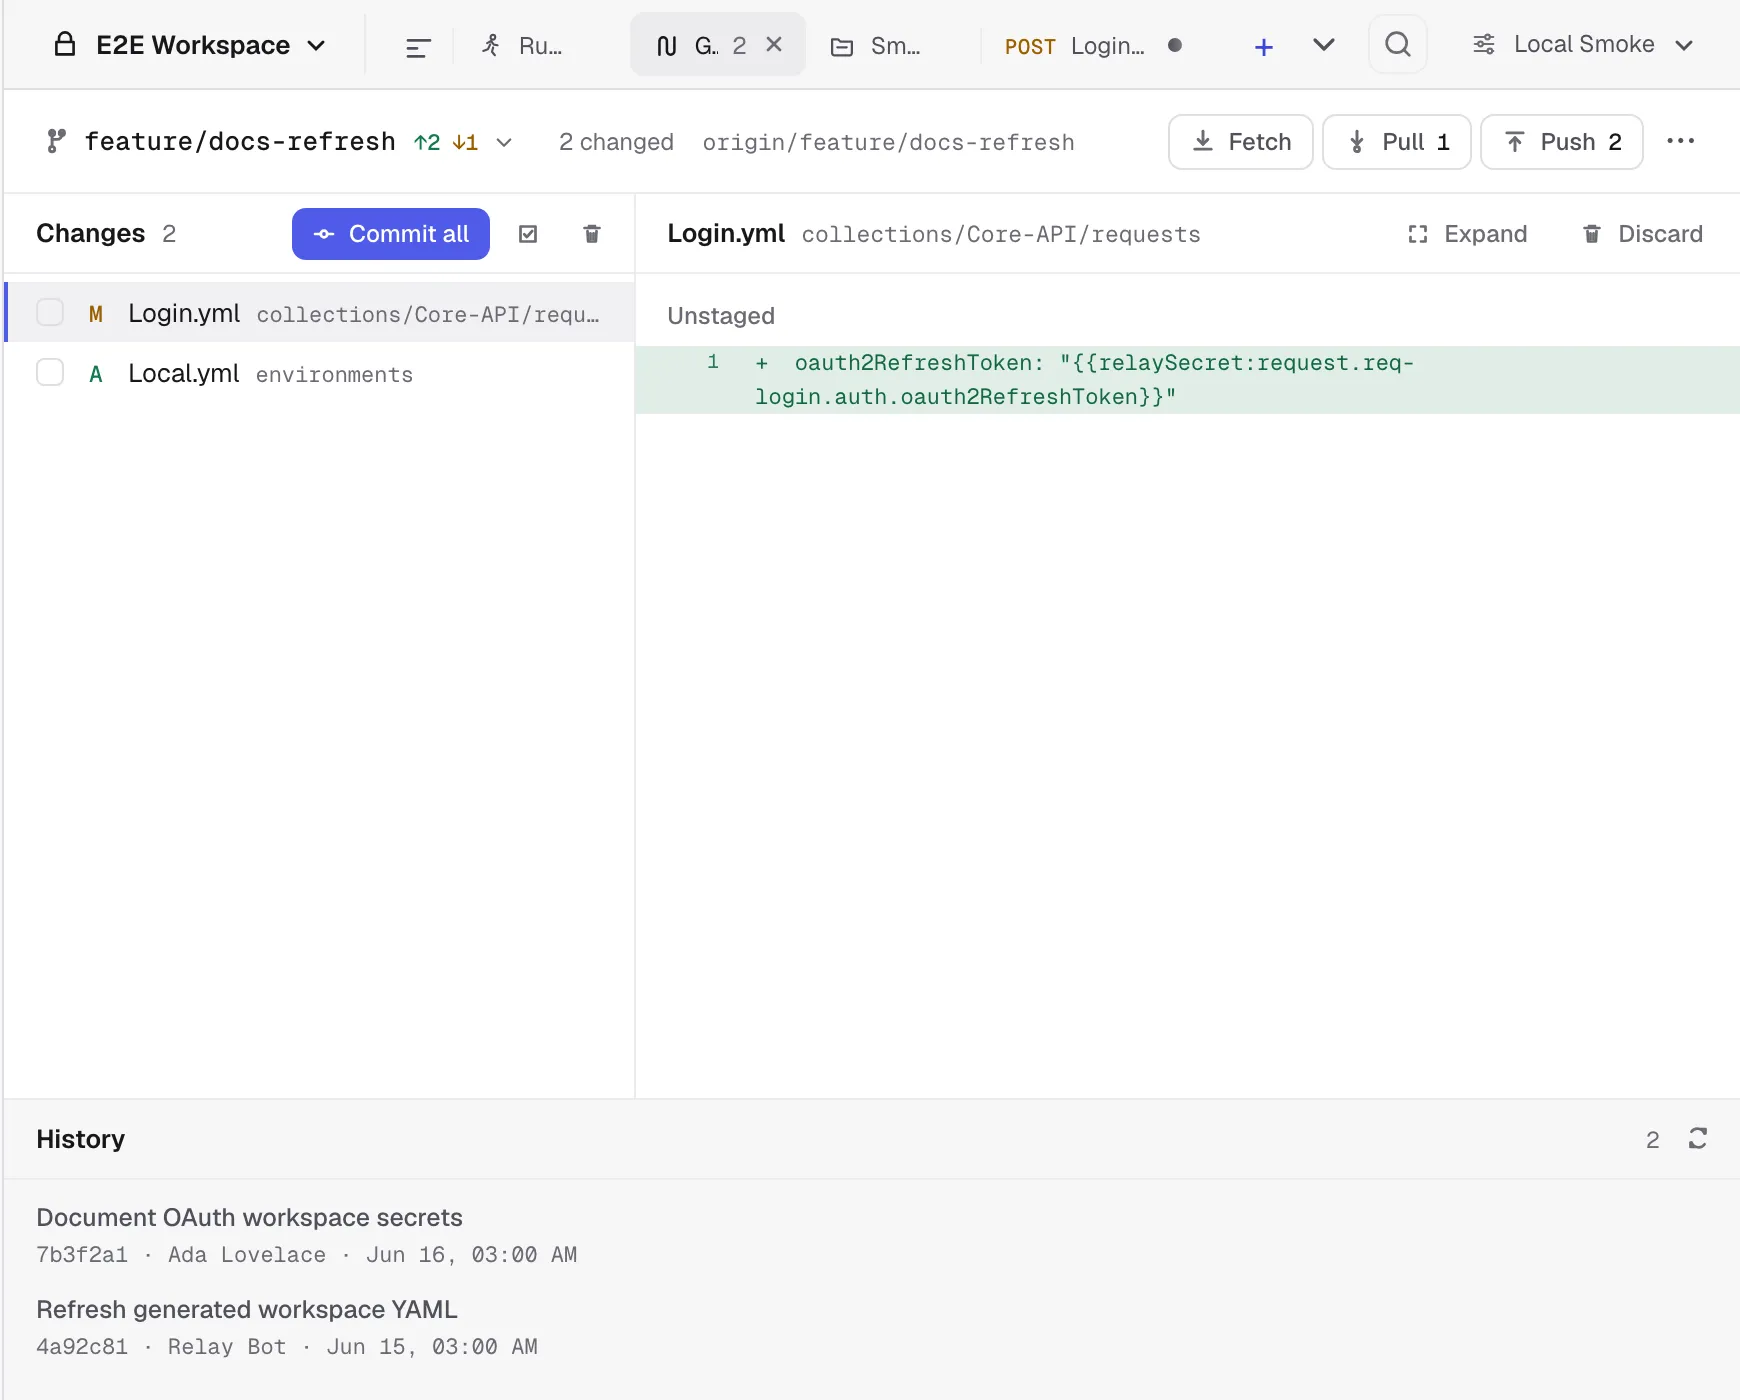Select Local.yml environments row

click(320, 373)
